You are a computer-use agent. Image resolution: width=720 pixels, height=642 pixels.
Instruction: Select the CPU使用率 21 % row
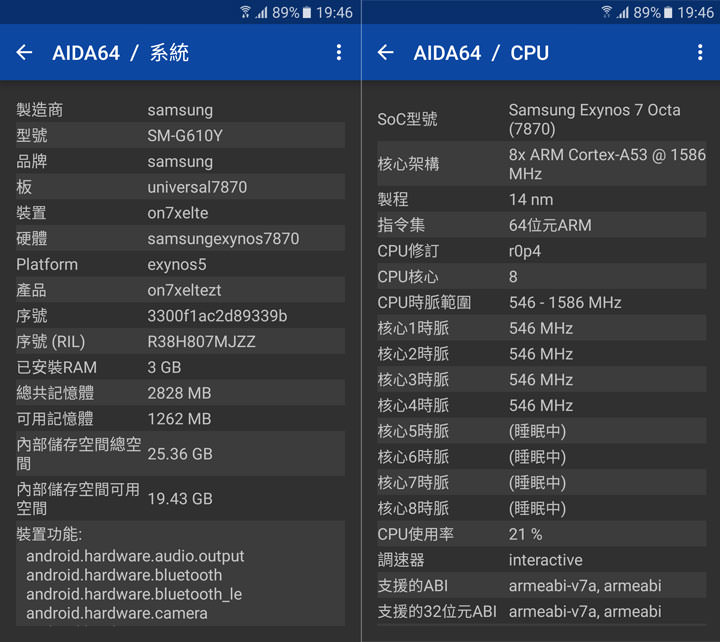pos(541,534)
